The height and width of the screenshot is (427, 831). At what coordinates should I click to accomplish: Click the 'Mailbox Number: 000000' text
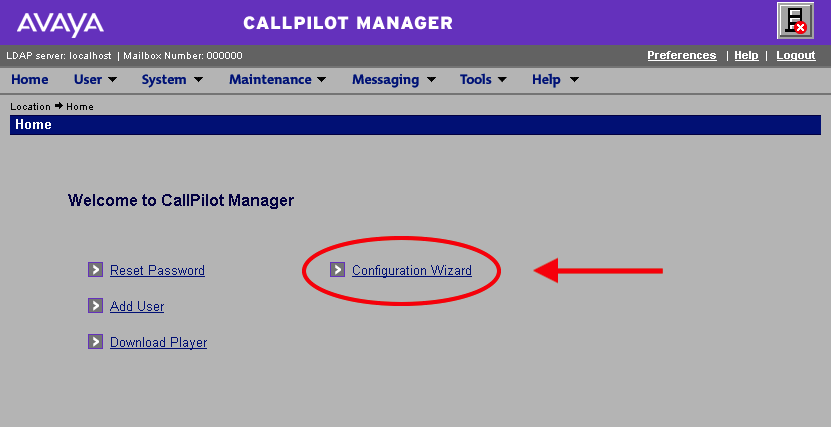pyautogui.click(x=183, y=56)
